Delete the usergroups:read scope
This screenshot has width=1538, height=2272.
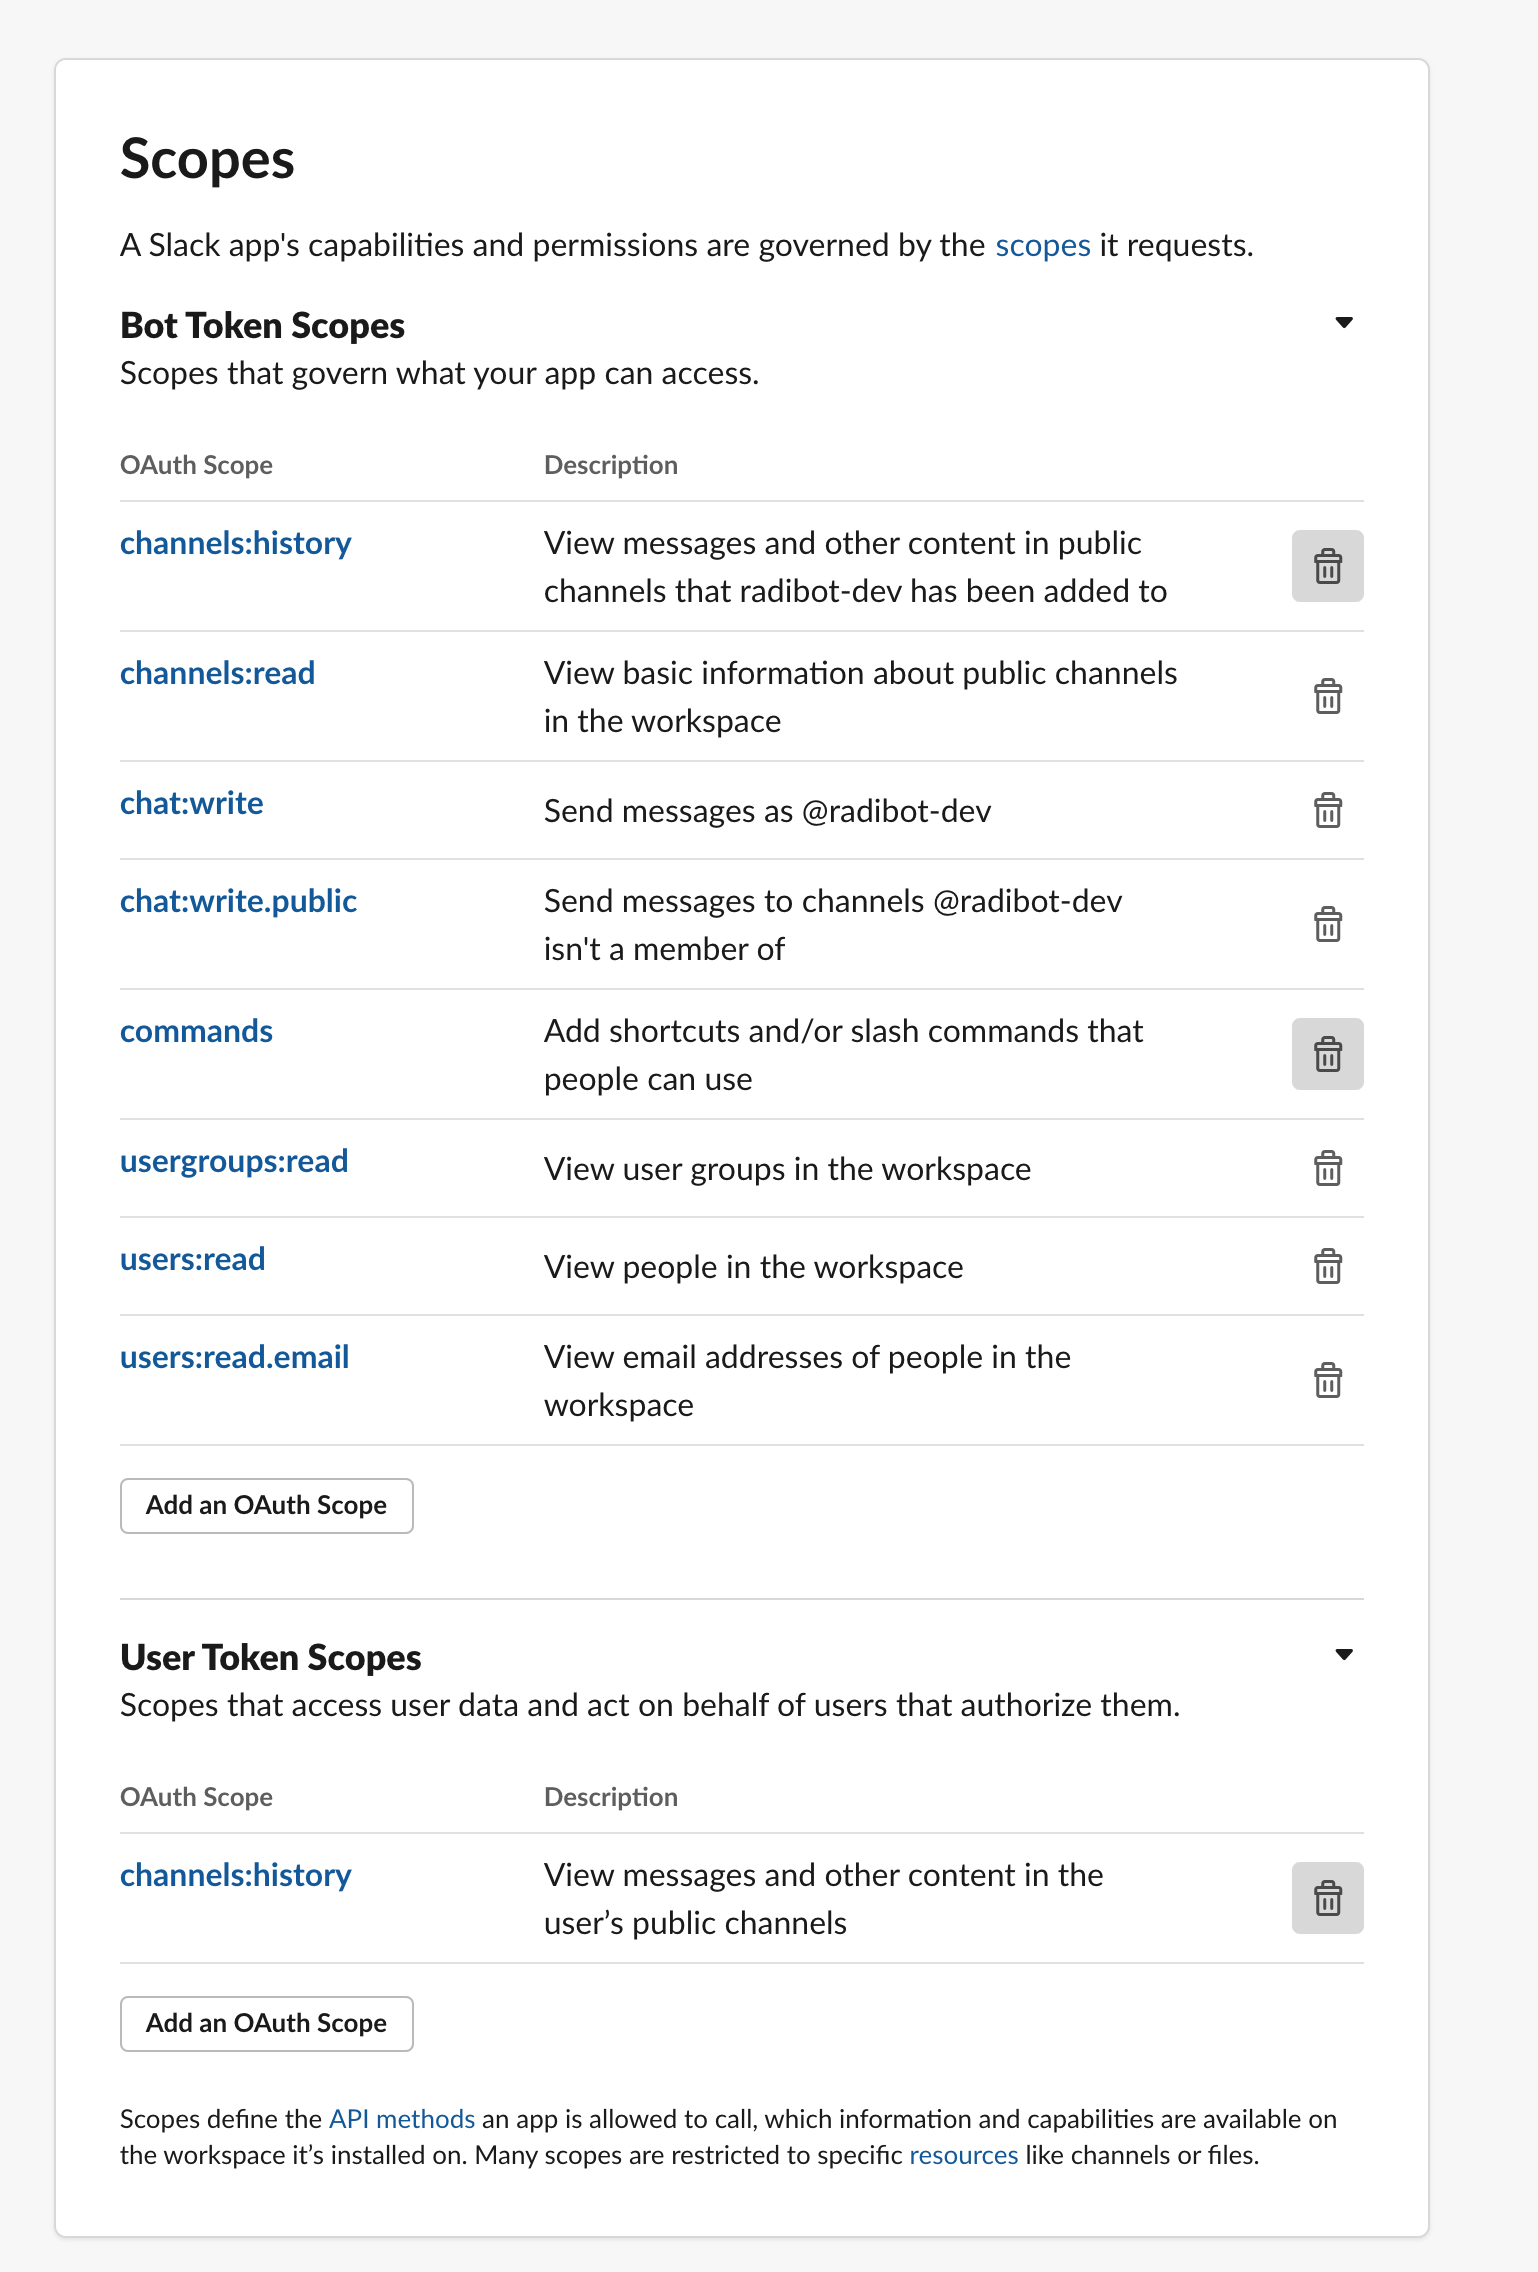pos(1327,1168)
